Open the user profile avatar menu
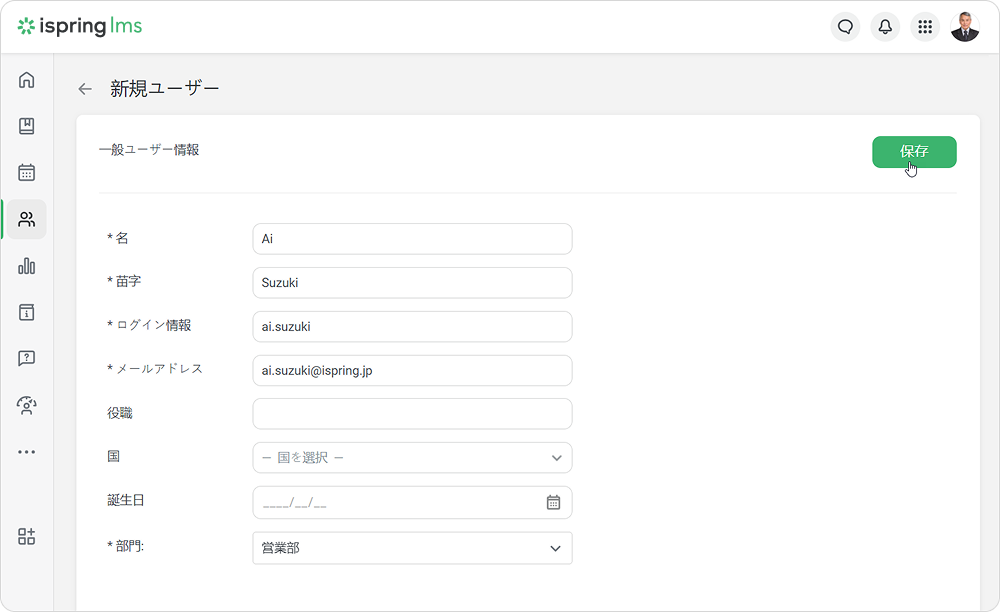Screen dimensions: 1000x612 click(x=965, y=27)
